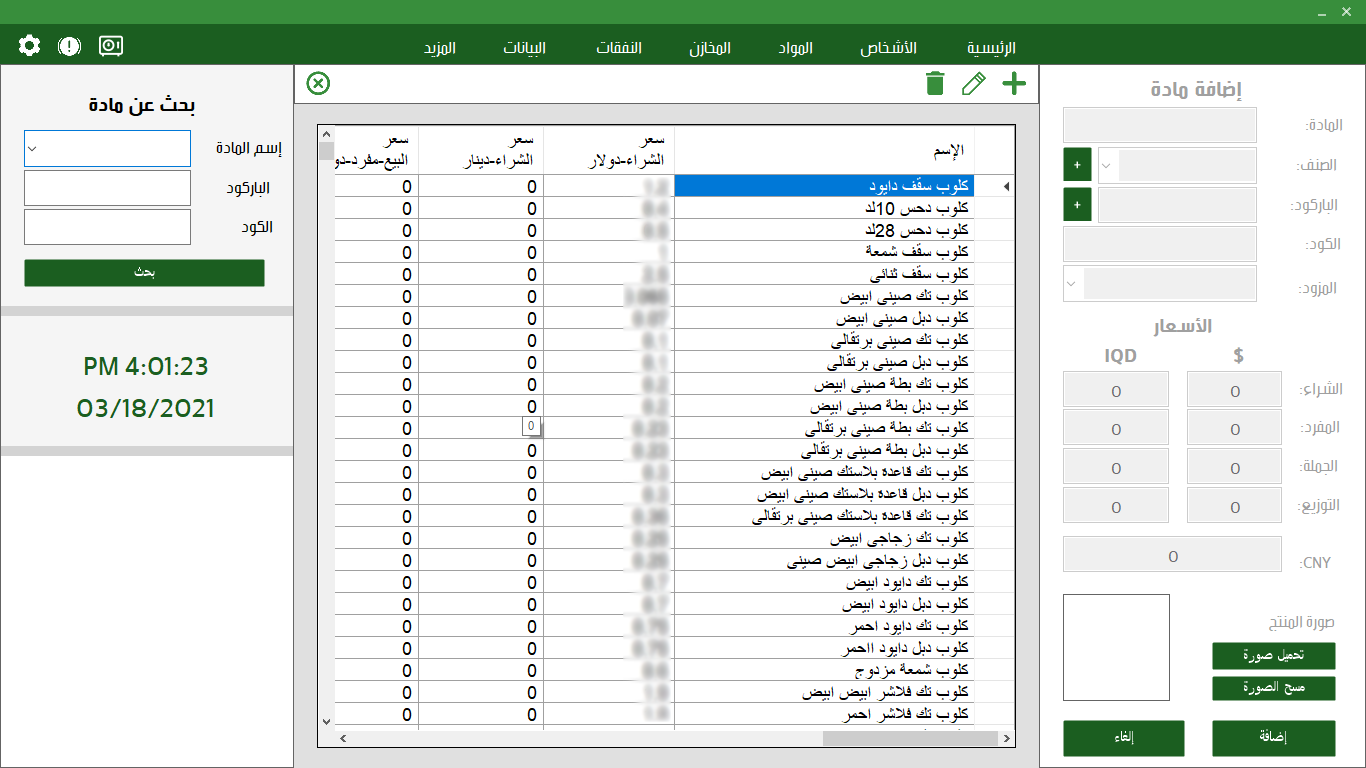Switch to the البيانات menu
This screenshot has height=768, width=1366.
[x=525, y=47]
